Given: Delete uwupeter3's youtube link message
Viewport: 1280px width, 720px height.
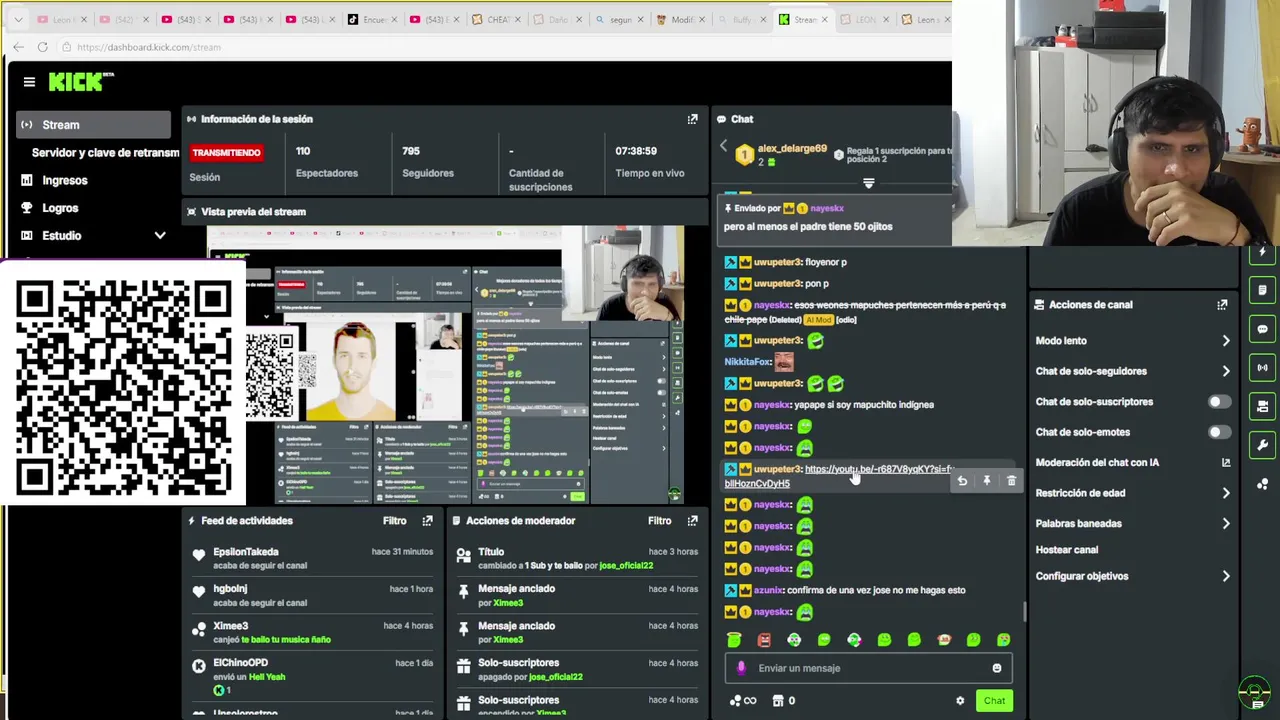Looking at the screenshot, I should pos(1011,481).
